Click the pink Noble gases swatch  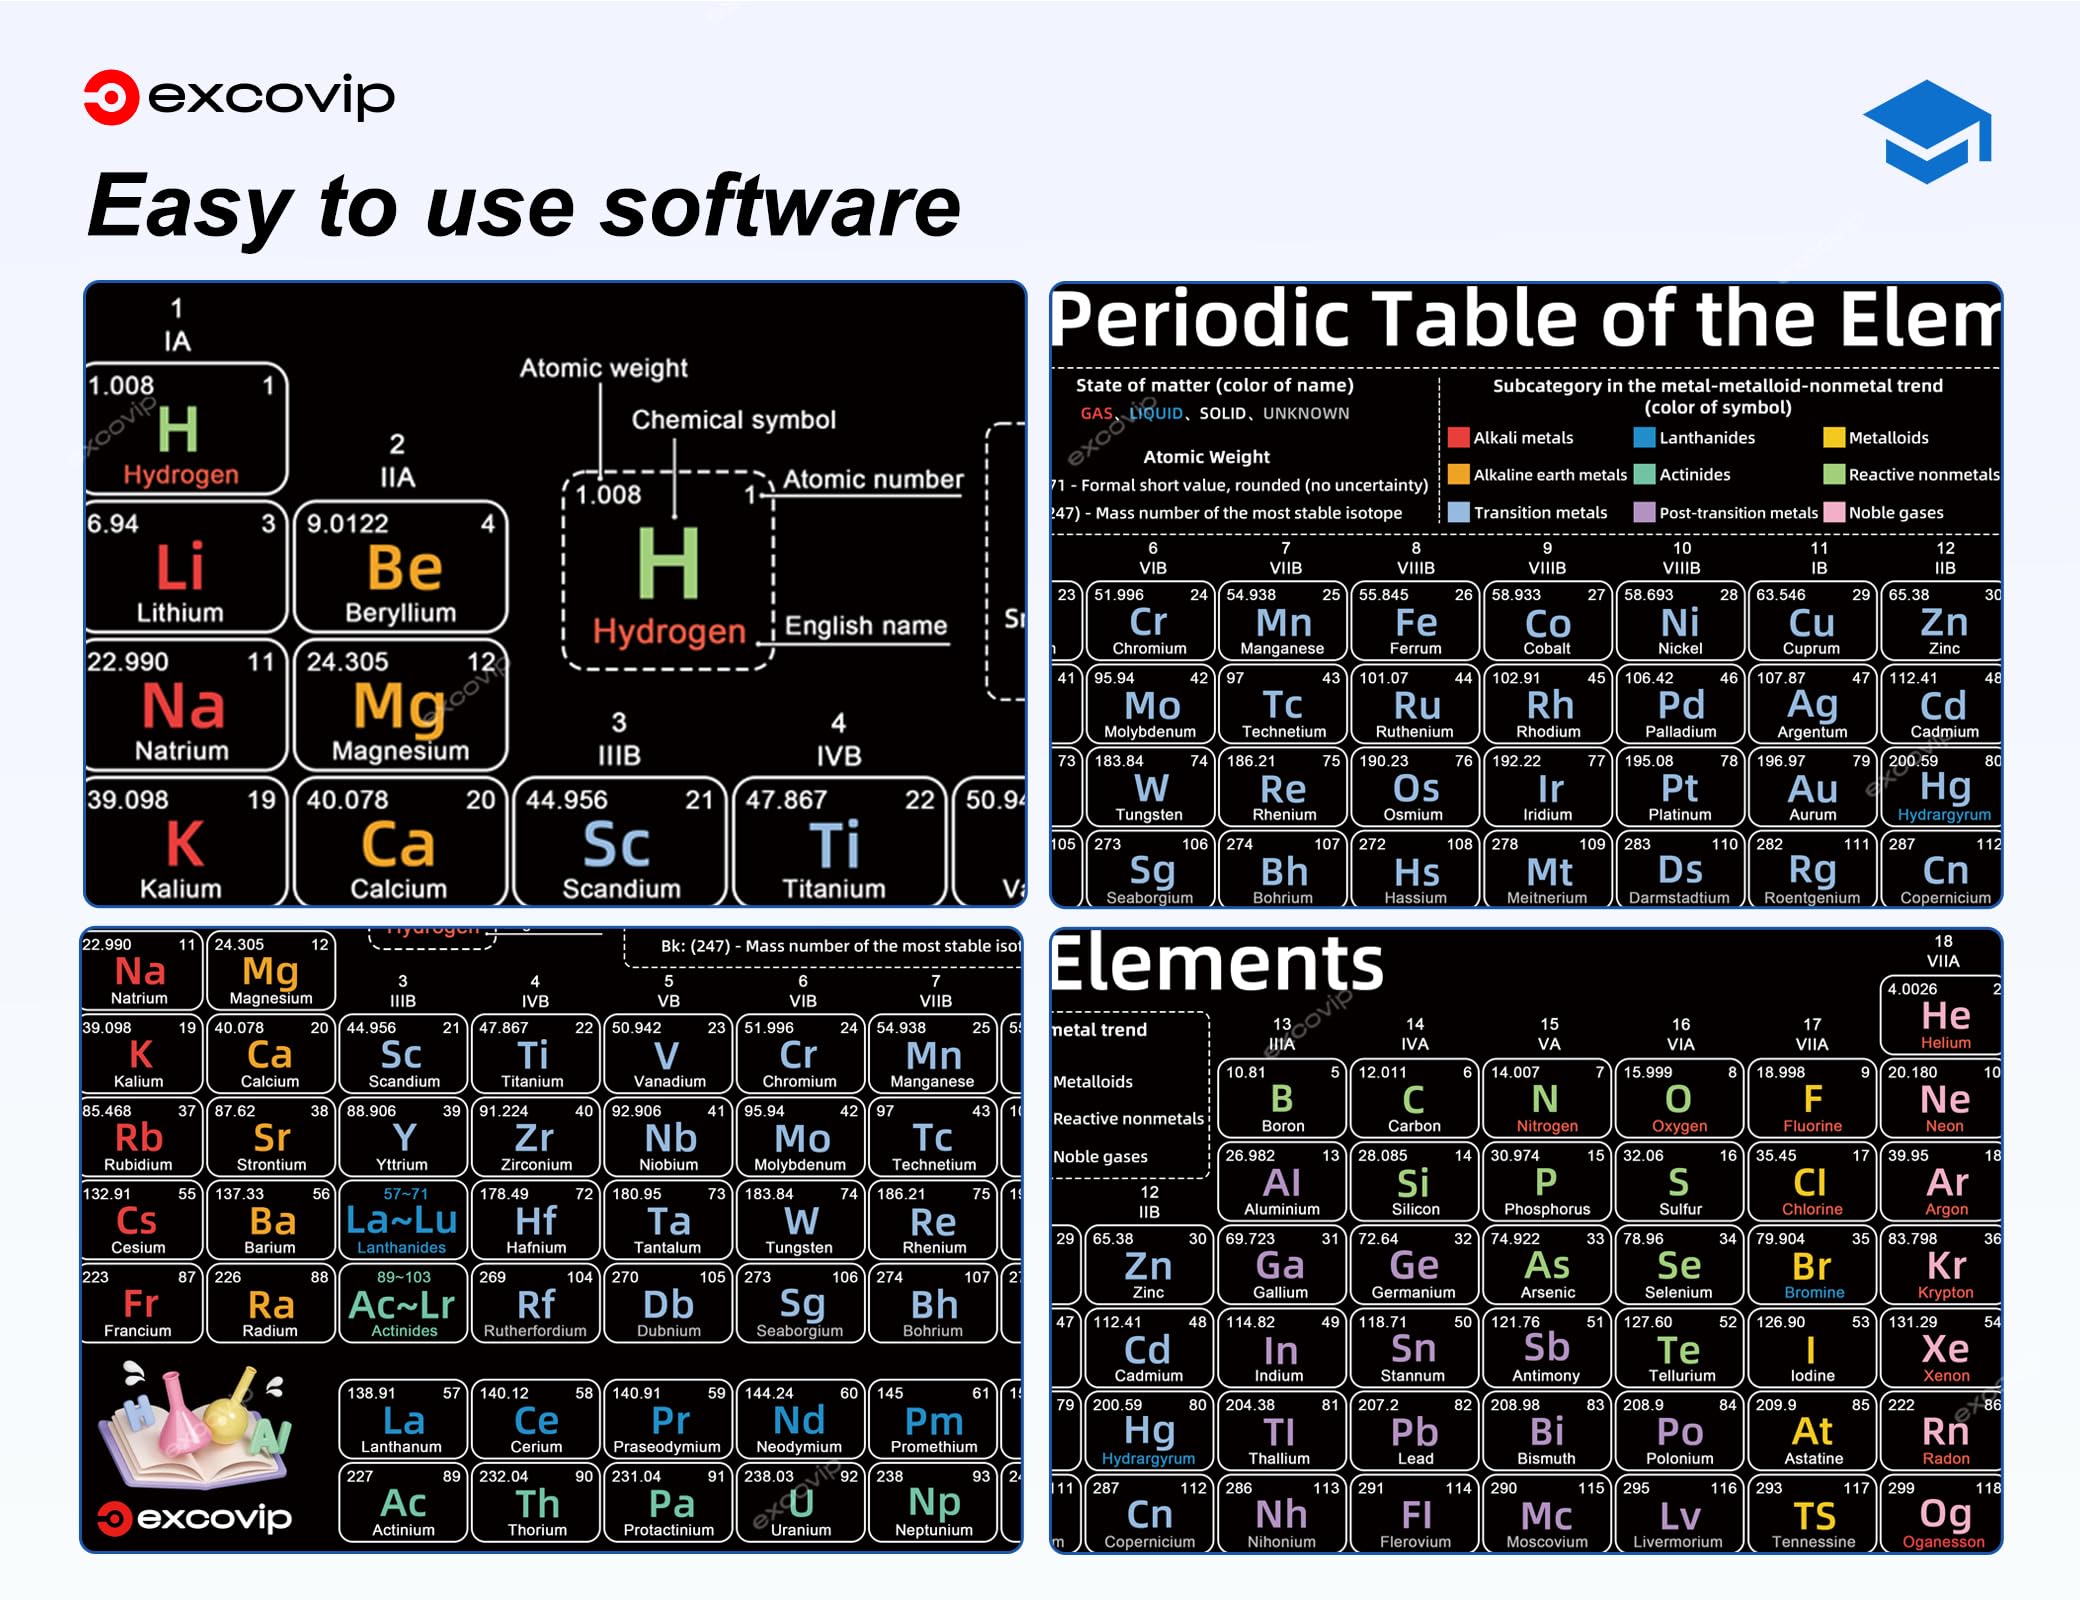pos(1833,512)
